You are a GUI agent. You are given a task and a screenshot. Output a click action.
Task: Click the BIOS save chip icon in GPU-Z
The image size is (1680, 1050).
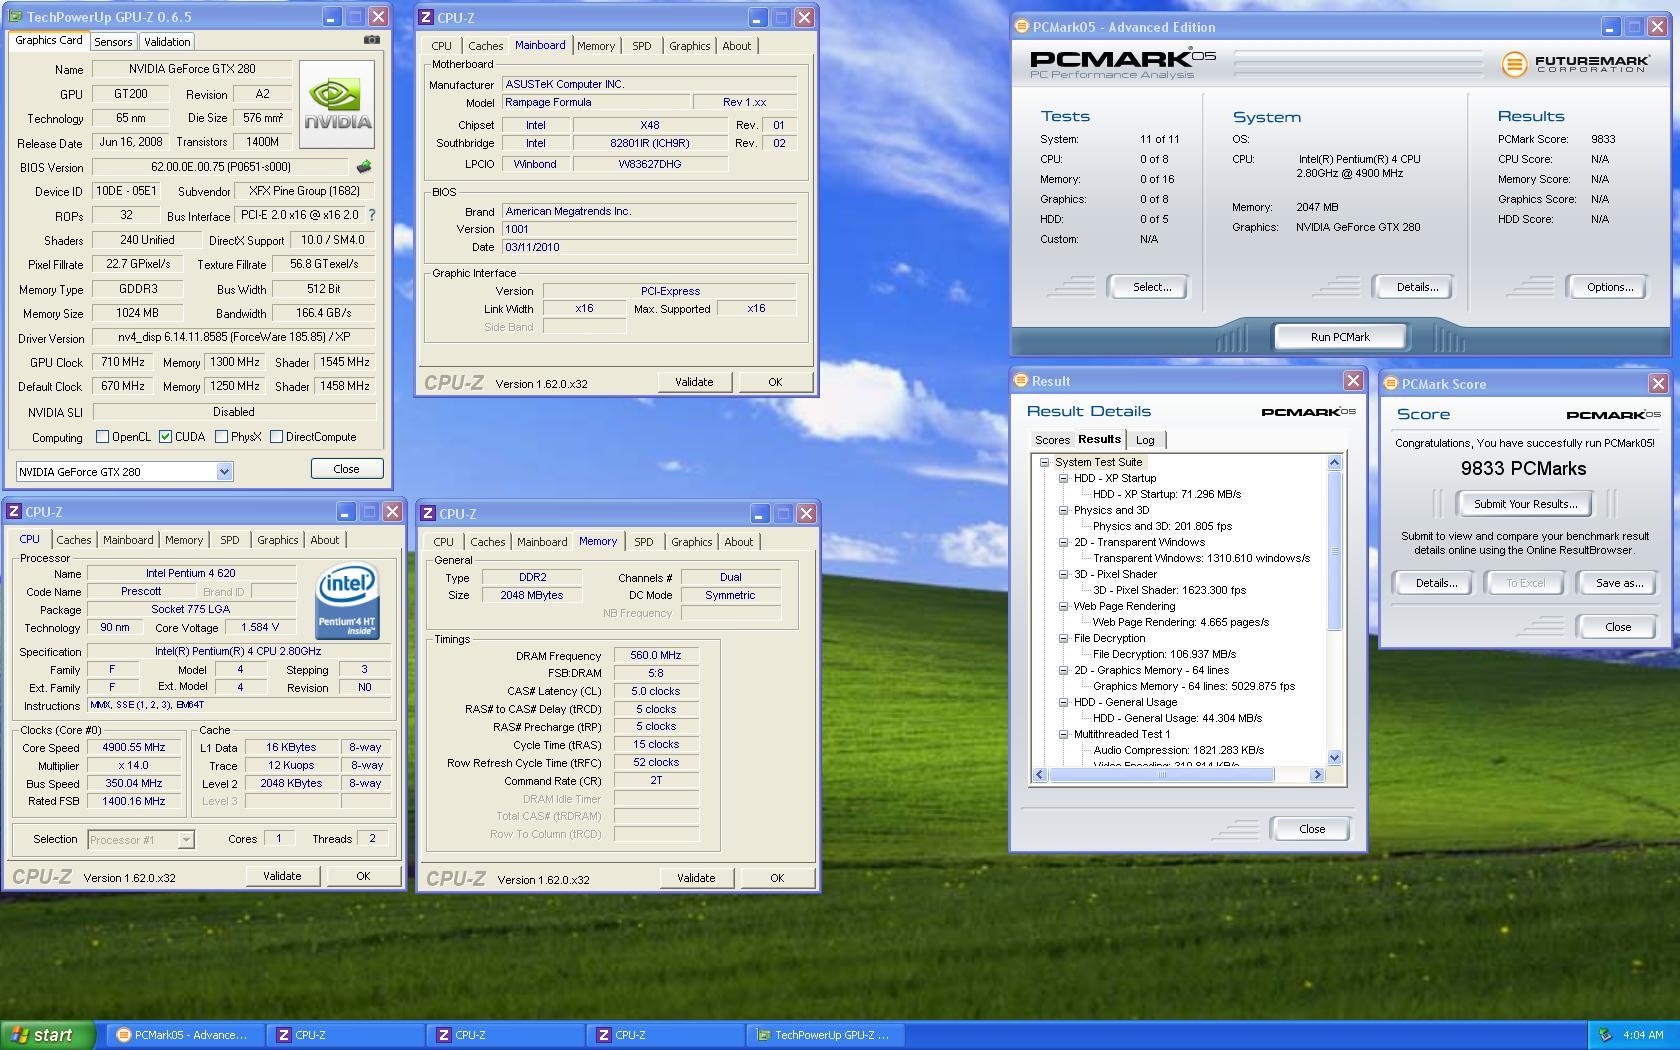[363, 167]
